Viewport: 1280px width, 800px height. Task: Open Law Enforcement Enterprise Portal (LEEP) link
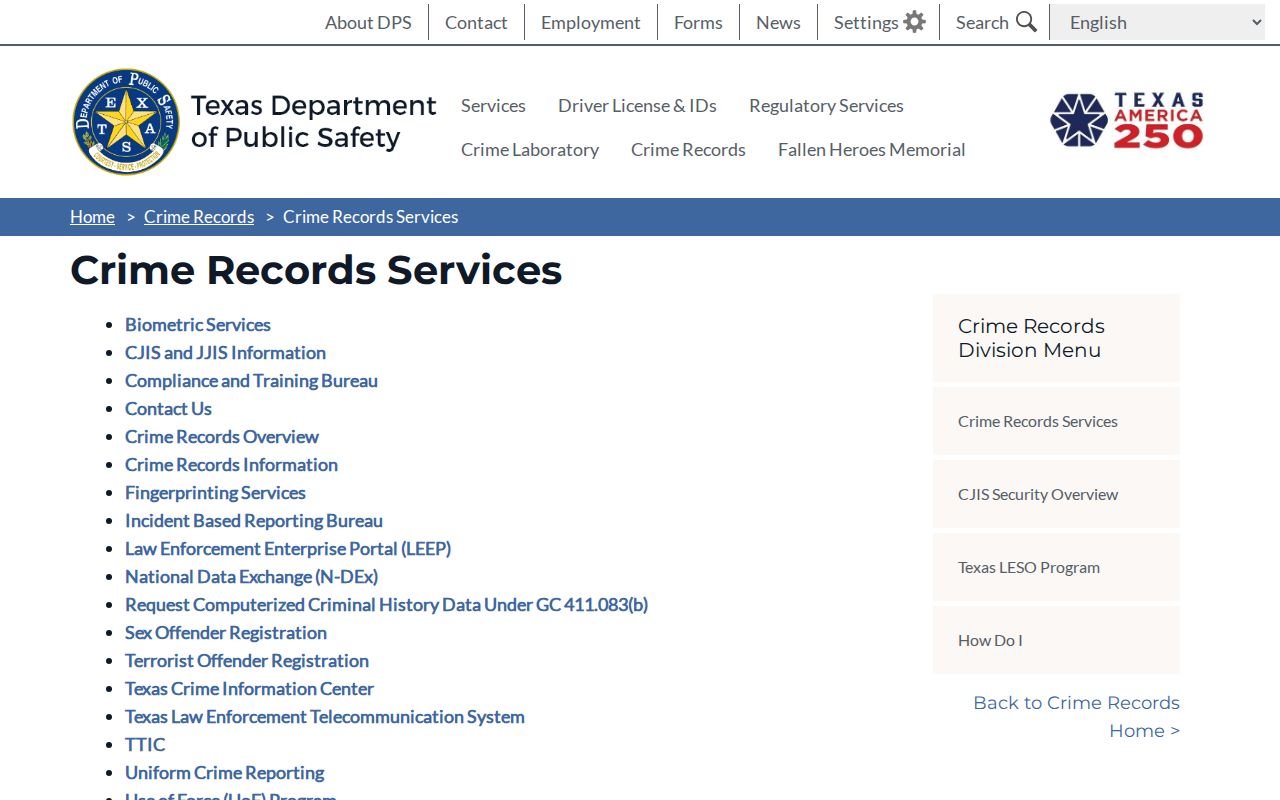(x=288, y=548)
